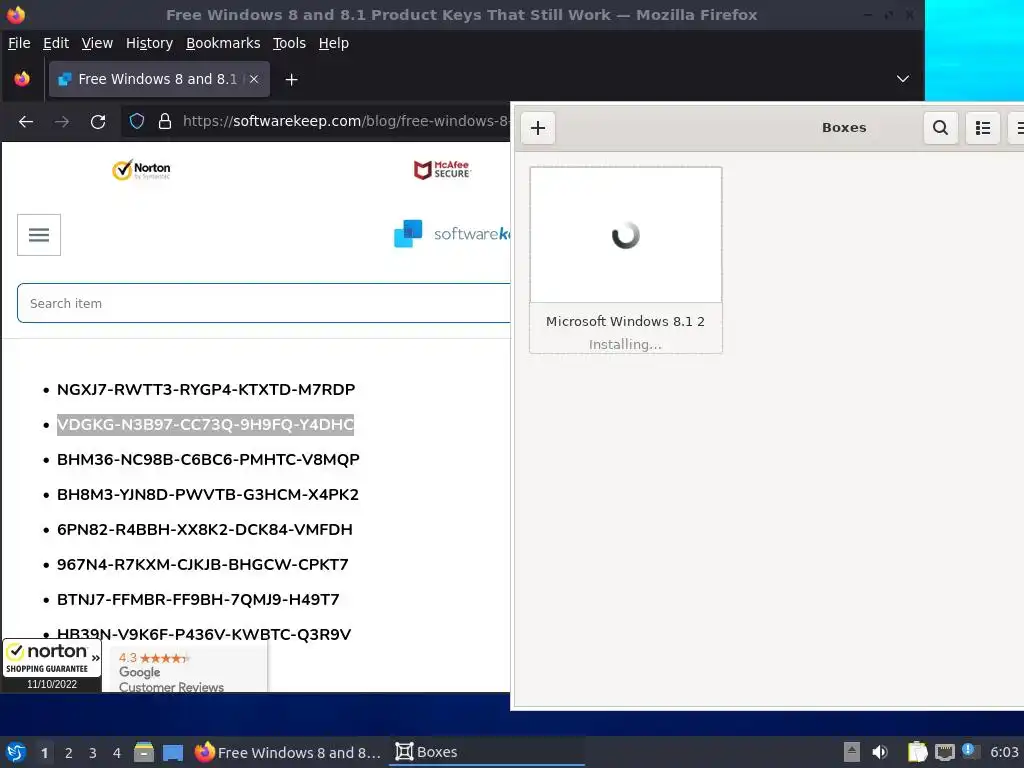1024x768 pixels.
Task: Click key 6PN82-R4BBH-XX8K2-DCK84-VMFDH
Action: [204, 530]
